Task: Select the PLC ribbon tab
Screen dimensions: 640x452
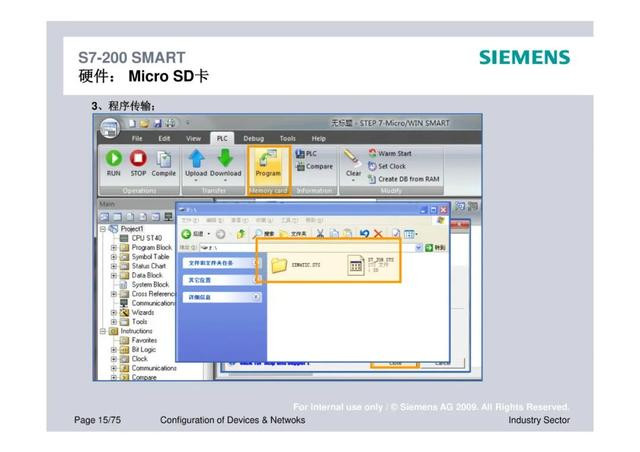Action: 222,138
